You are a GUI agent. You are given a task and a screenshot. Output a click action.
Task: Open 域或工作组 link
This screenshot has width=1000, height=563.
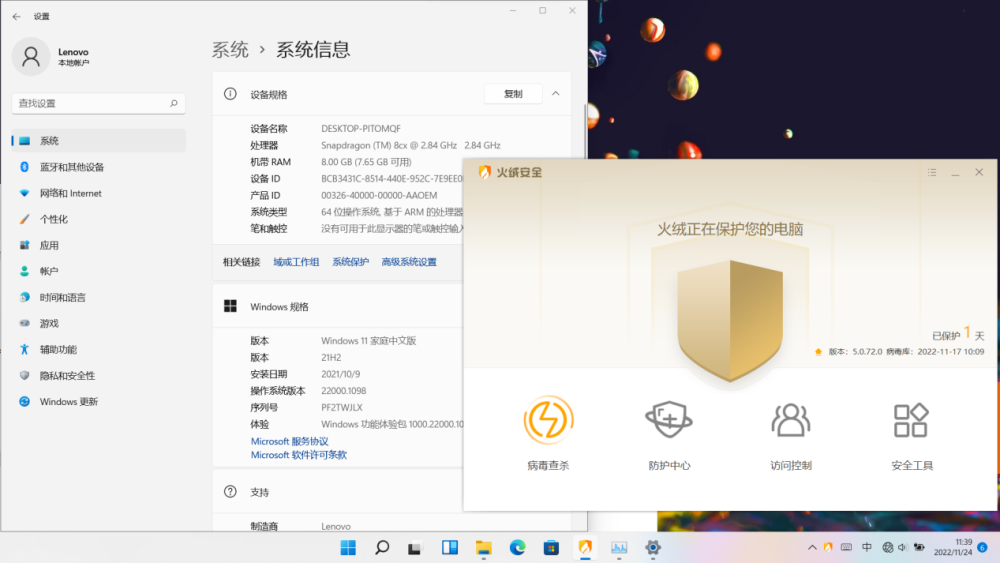point(296,262)
